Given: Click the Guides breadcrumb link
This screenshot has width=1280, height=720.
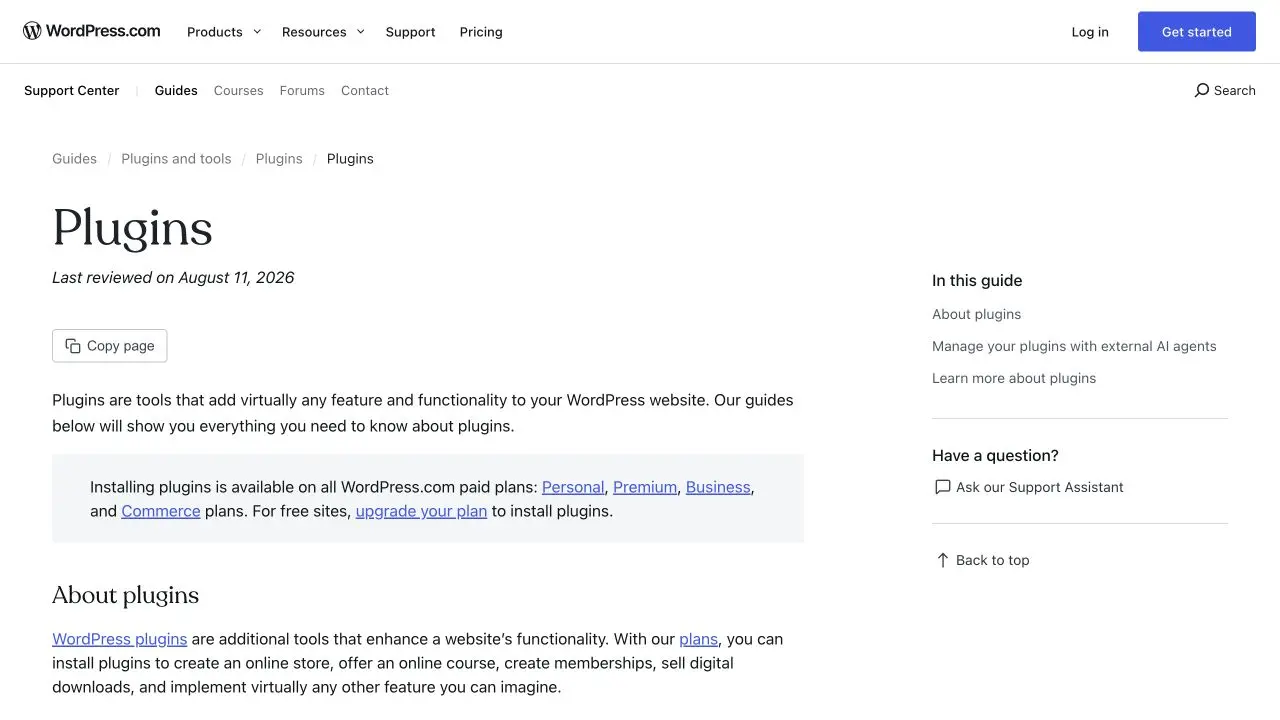Looking at the screenshot, I should [x=75, y=158].
